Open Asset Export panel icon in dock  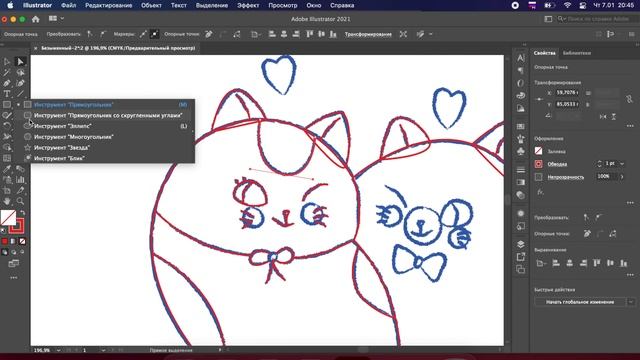click(x=520, y=257)
